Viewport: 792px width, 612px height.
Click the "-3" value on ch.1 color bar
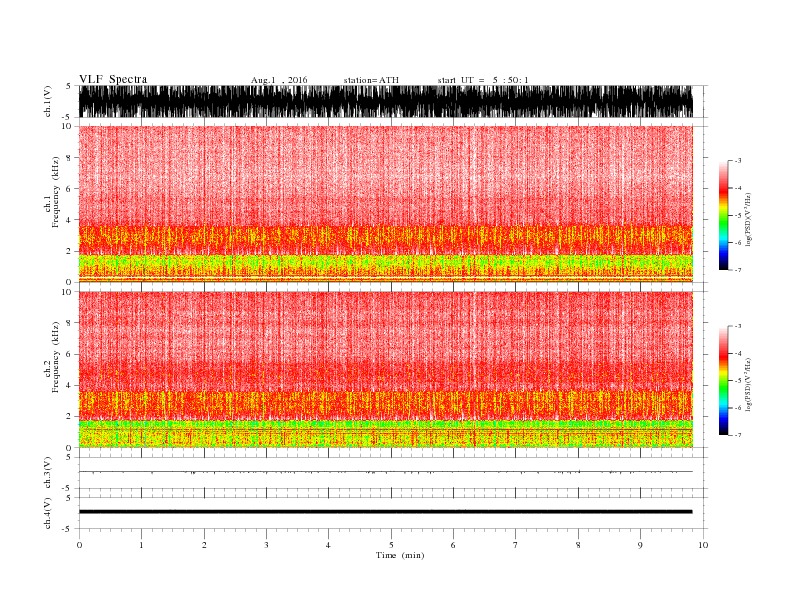(737, 161)
